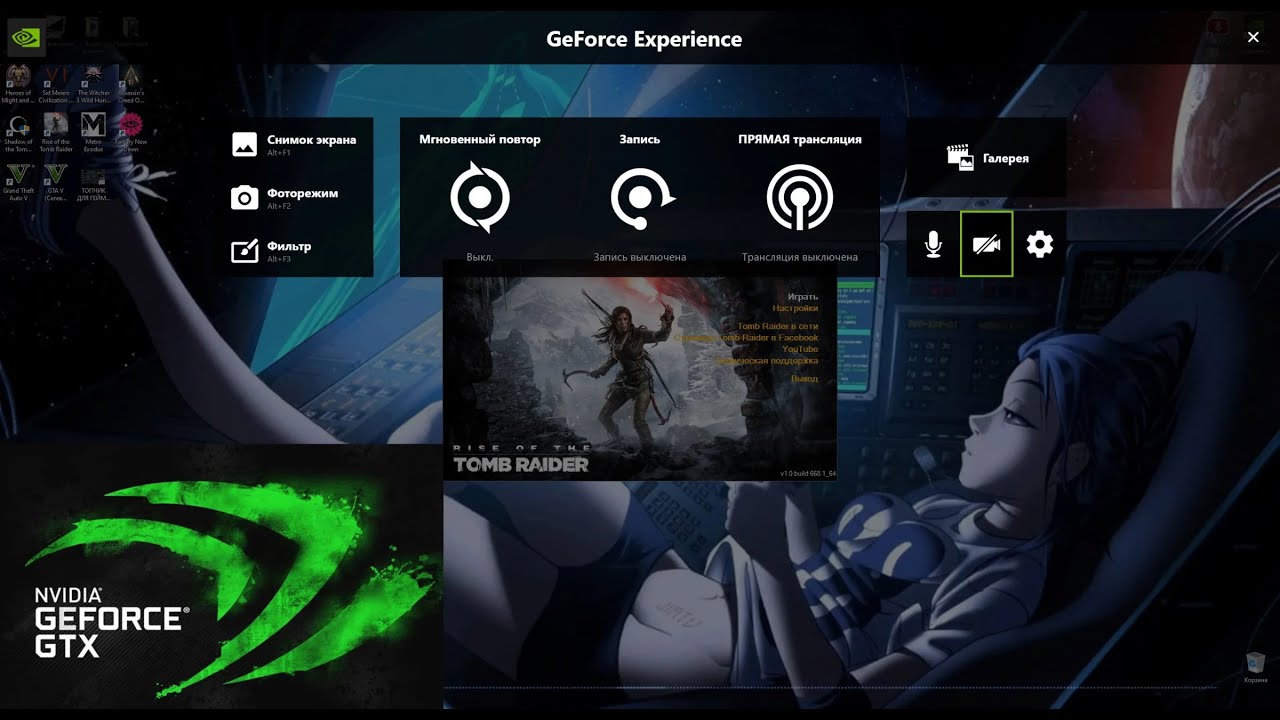Open the Фильтр game filter
This screenshot has height=720, width=1280.
point(273,250)
